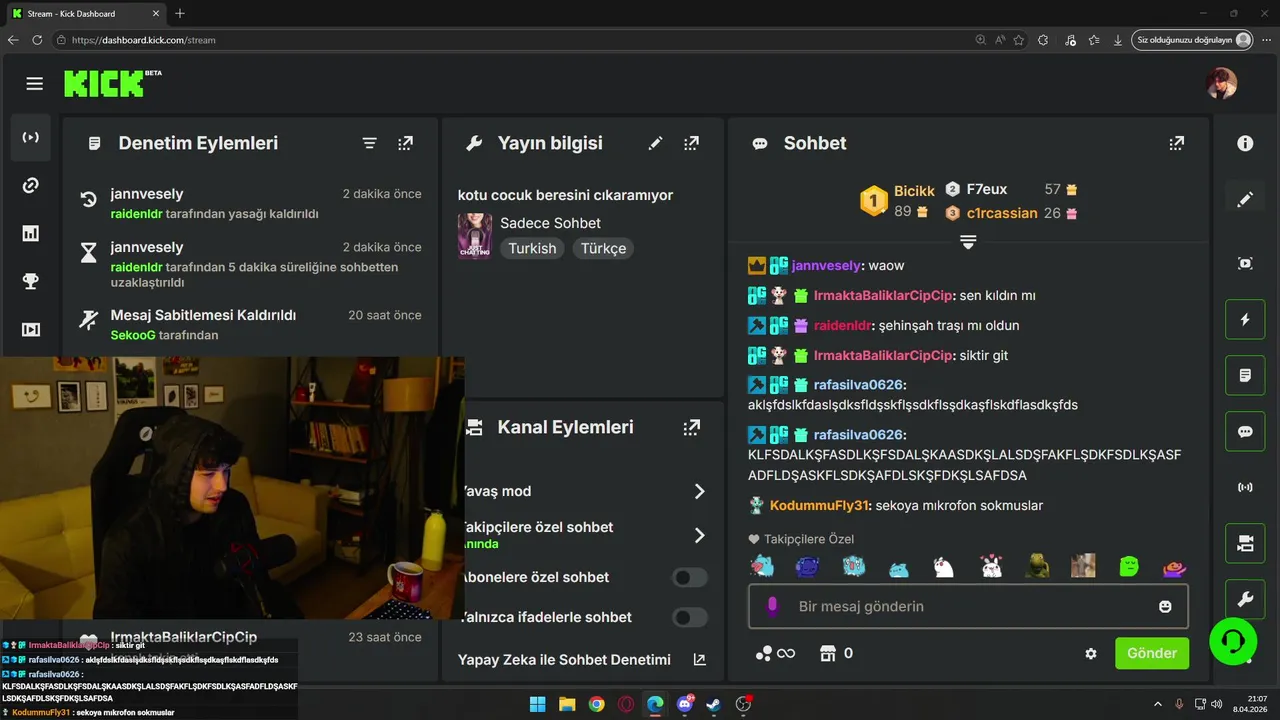Open a new browser tab
Viewport: 1280px width, 720px height.
pos(180,13)
